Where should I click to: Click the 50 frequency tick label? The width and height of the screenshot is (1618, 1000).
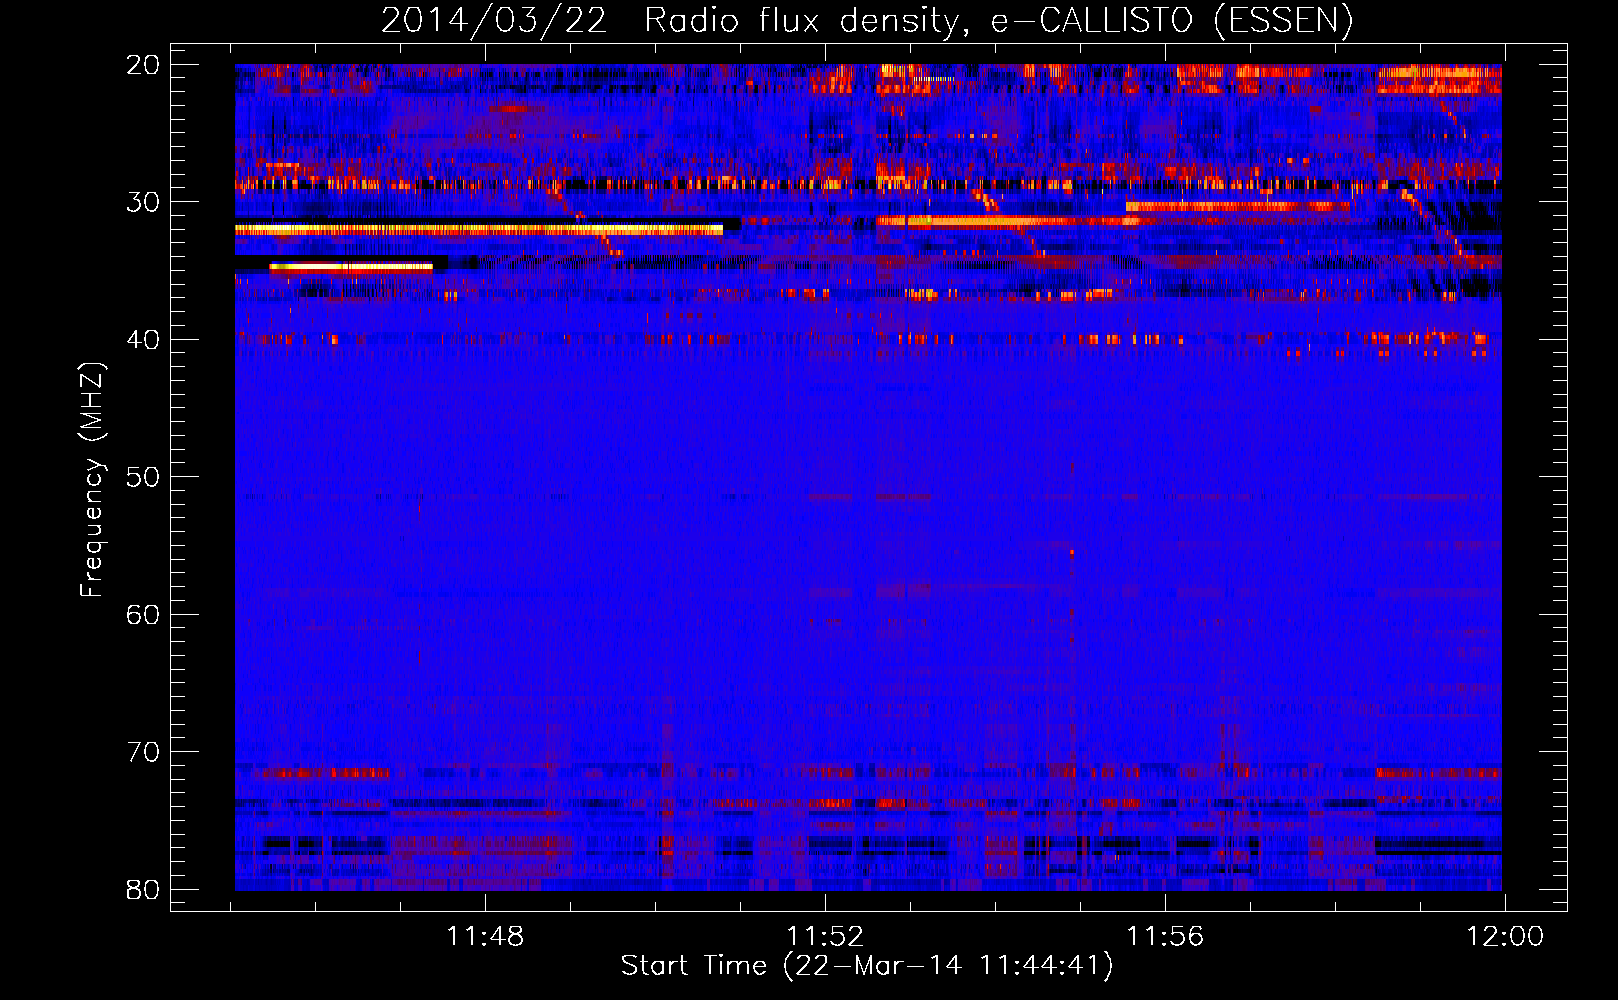click(x=143, y=477)
